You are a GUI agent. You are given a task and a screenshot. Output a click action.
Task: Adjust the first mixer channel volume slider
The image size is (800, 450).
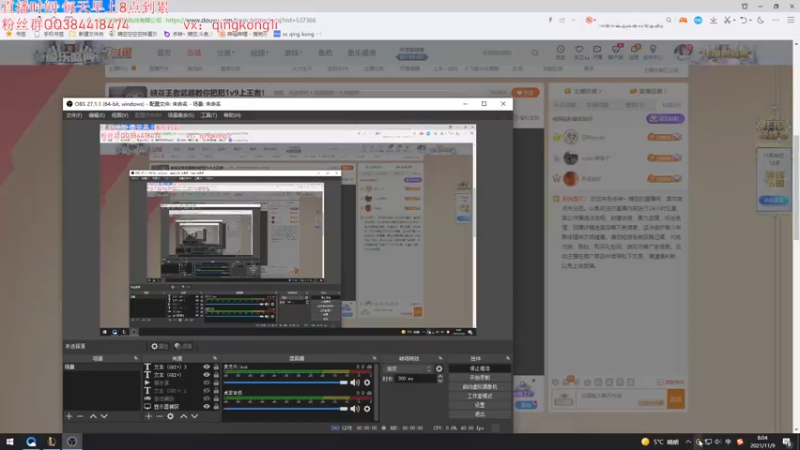286,382
